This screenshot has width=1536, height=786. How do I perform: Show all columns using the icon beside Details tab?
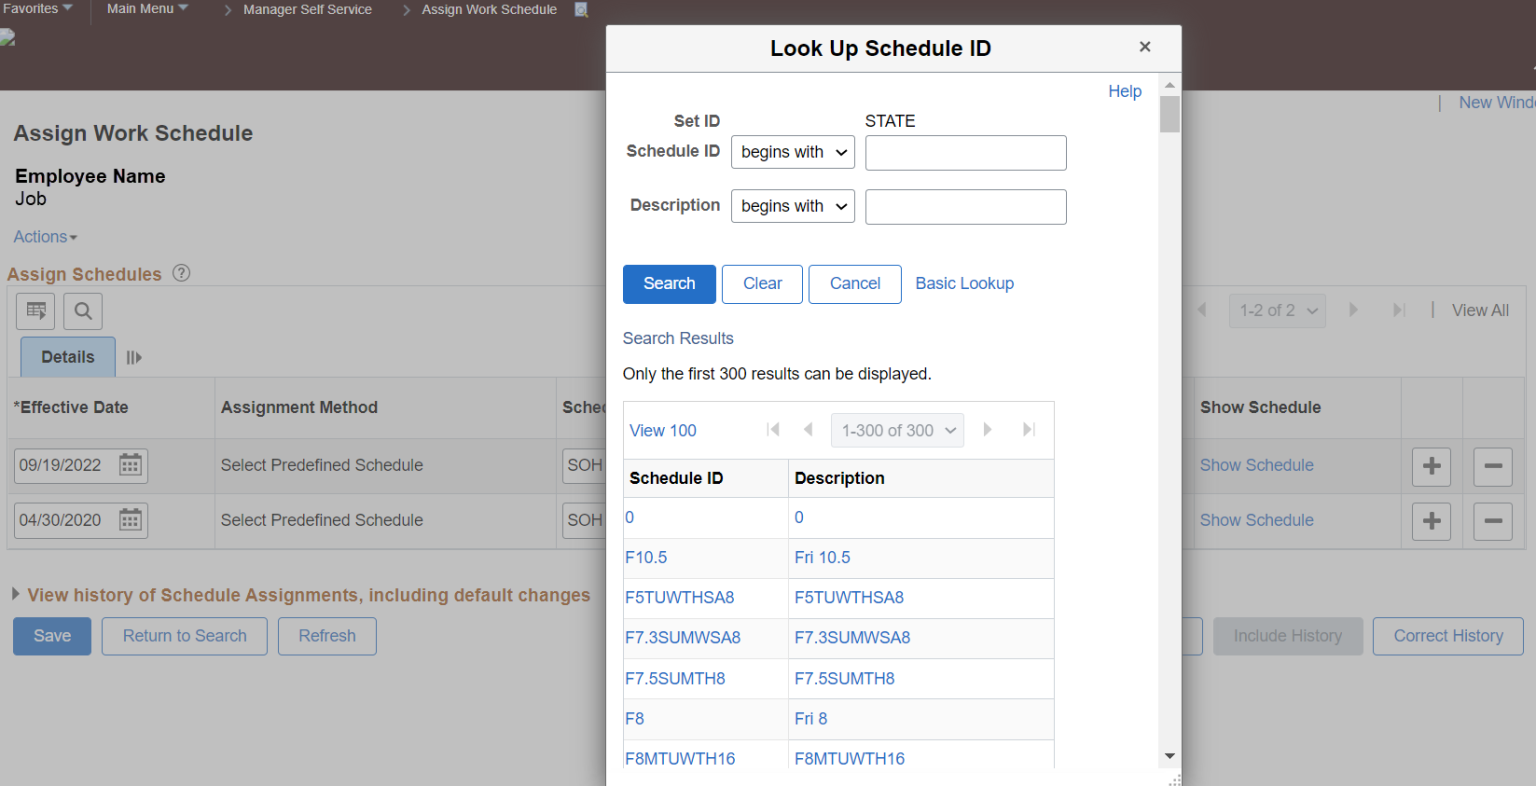pyautogui.click(x=135, y=357)
